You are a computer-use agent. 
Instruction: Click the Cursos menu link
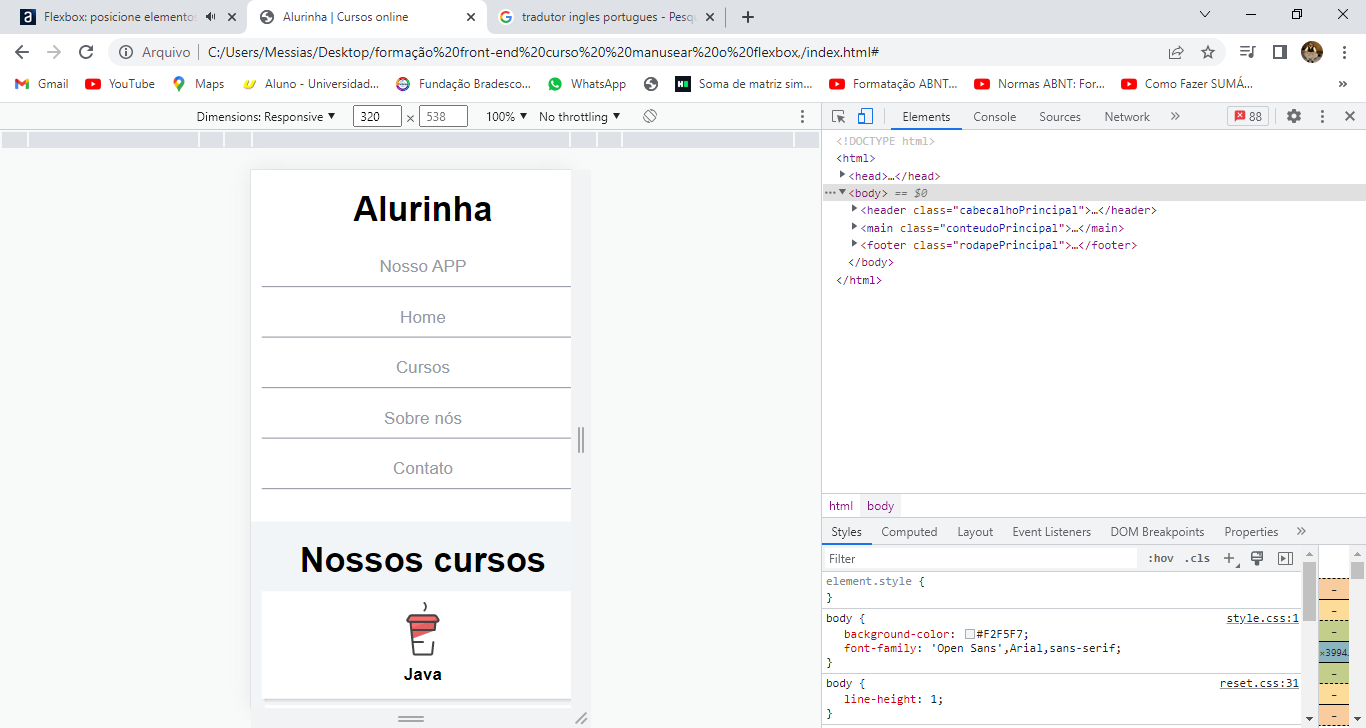[x=422, y=367]
